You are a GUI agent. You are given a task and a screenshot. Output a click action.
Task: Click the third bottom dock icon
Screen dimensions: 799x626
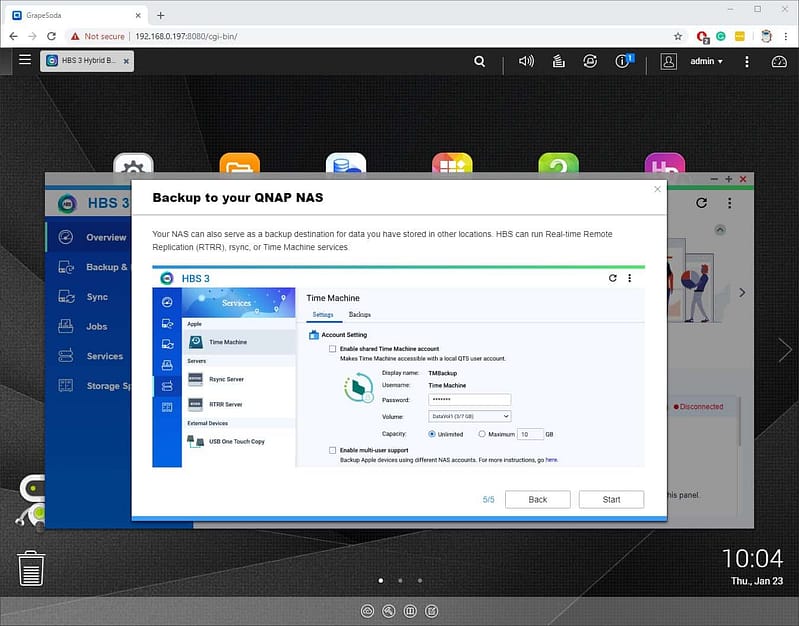tap(410, 611)
